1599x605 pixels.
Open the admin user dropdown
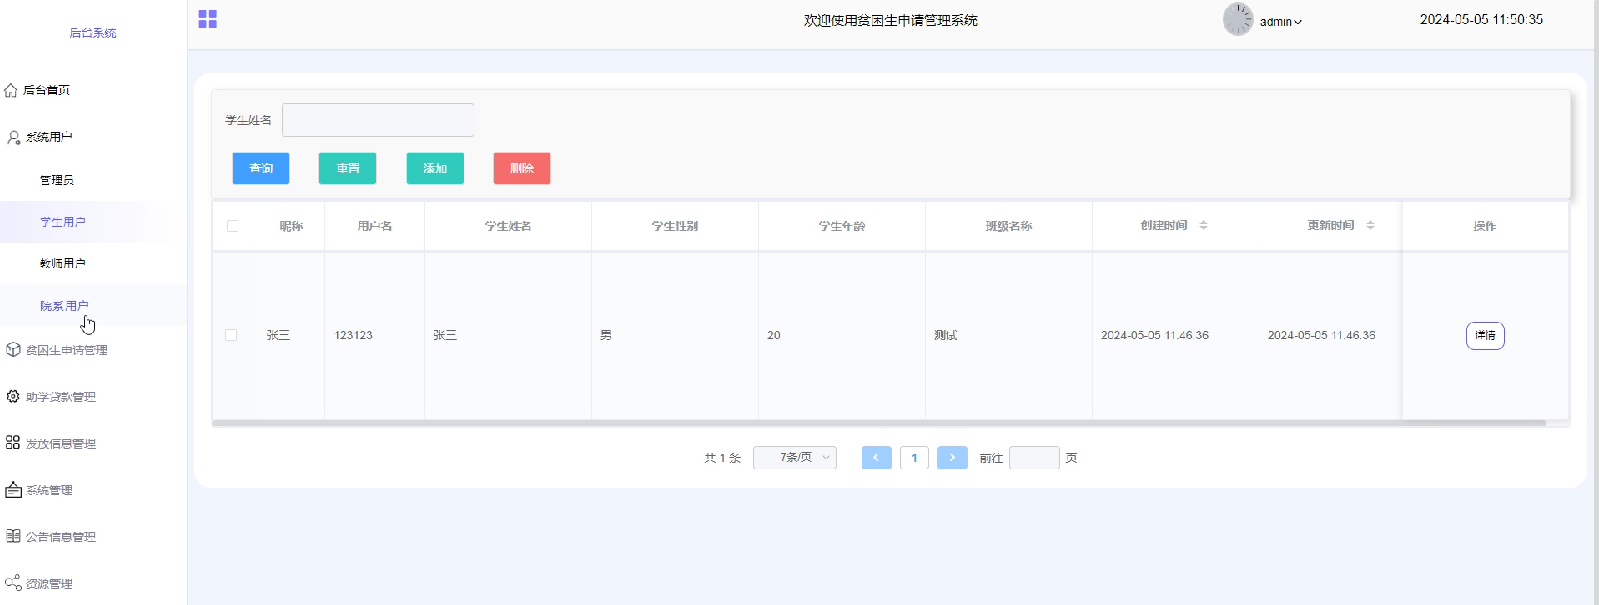[x=1281, y=21]
